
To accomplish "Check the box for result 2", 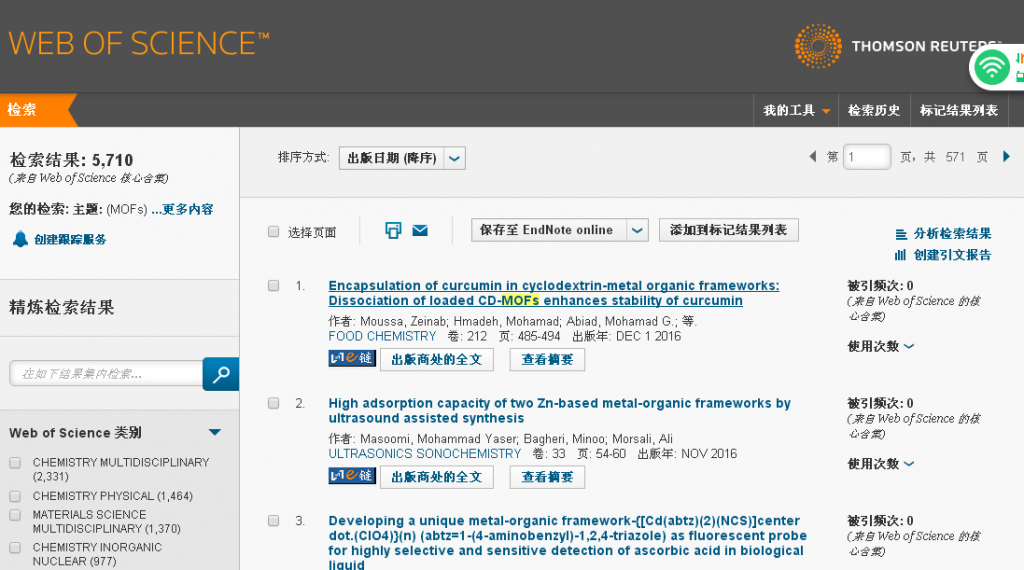I will coord(274,403).
